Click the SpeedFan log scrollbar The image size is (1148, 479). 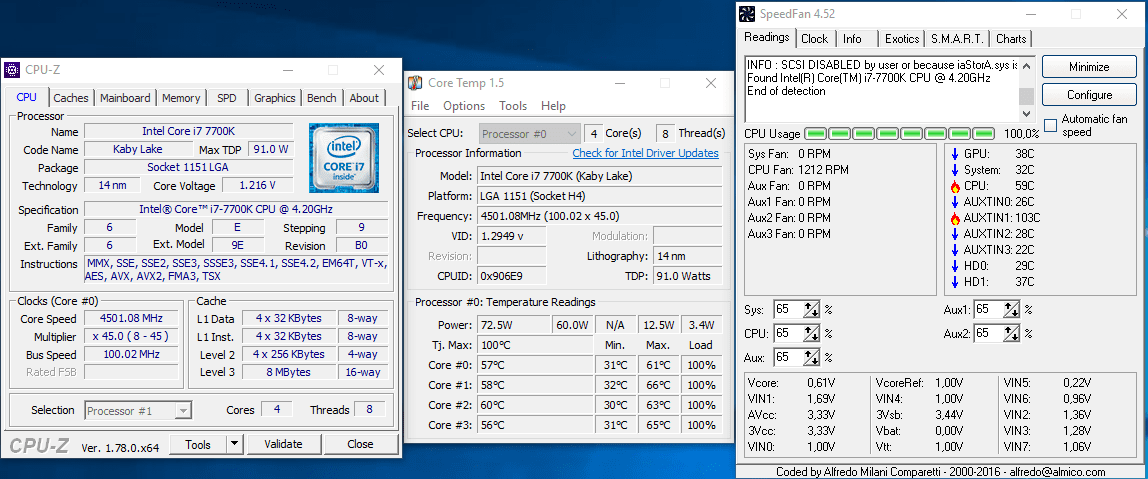click(1027, 89)
